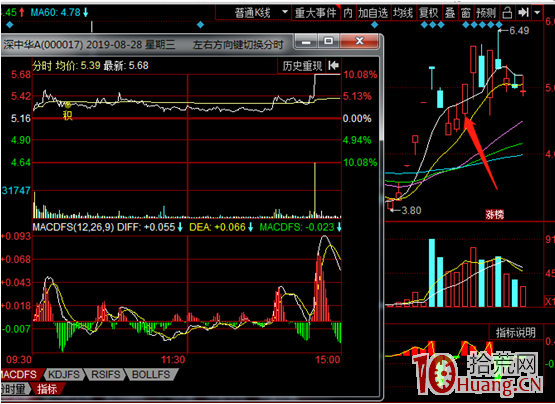Click the 6.49 high price label
555x404 pixels.
pyautogui.click(x=519, y=31)
